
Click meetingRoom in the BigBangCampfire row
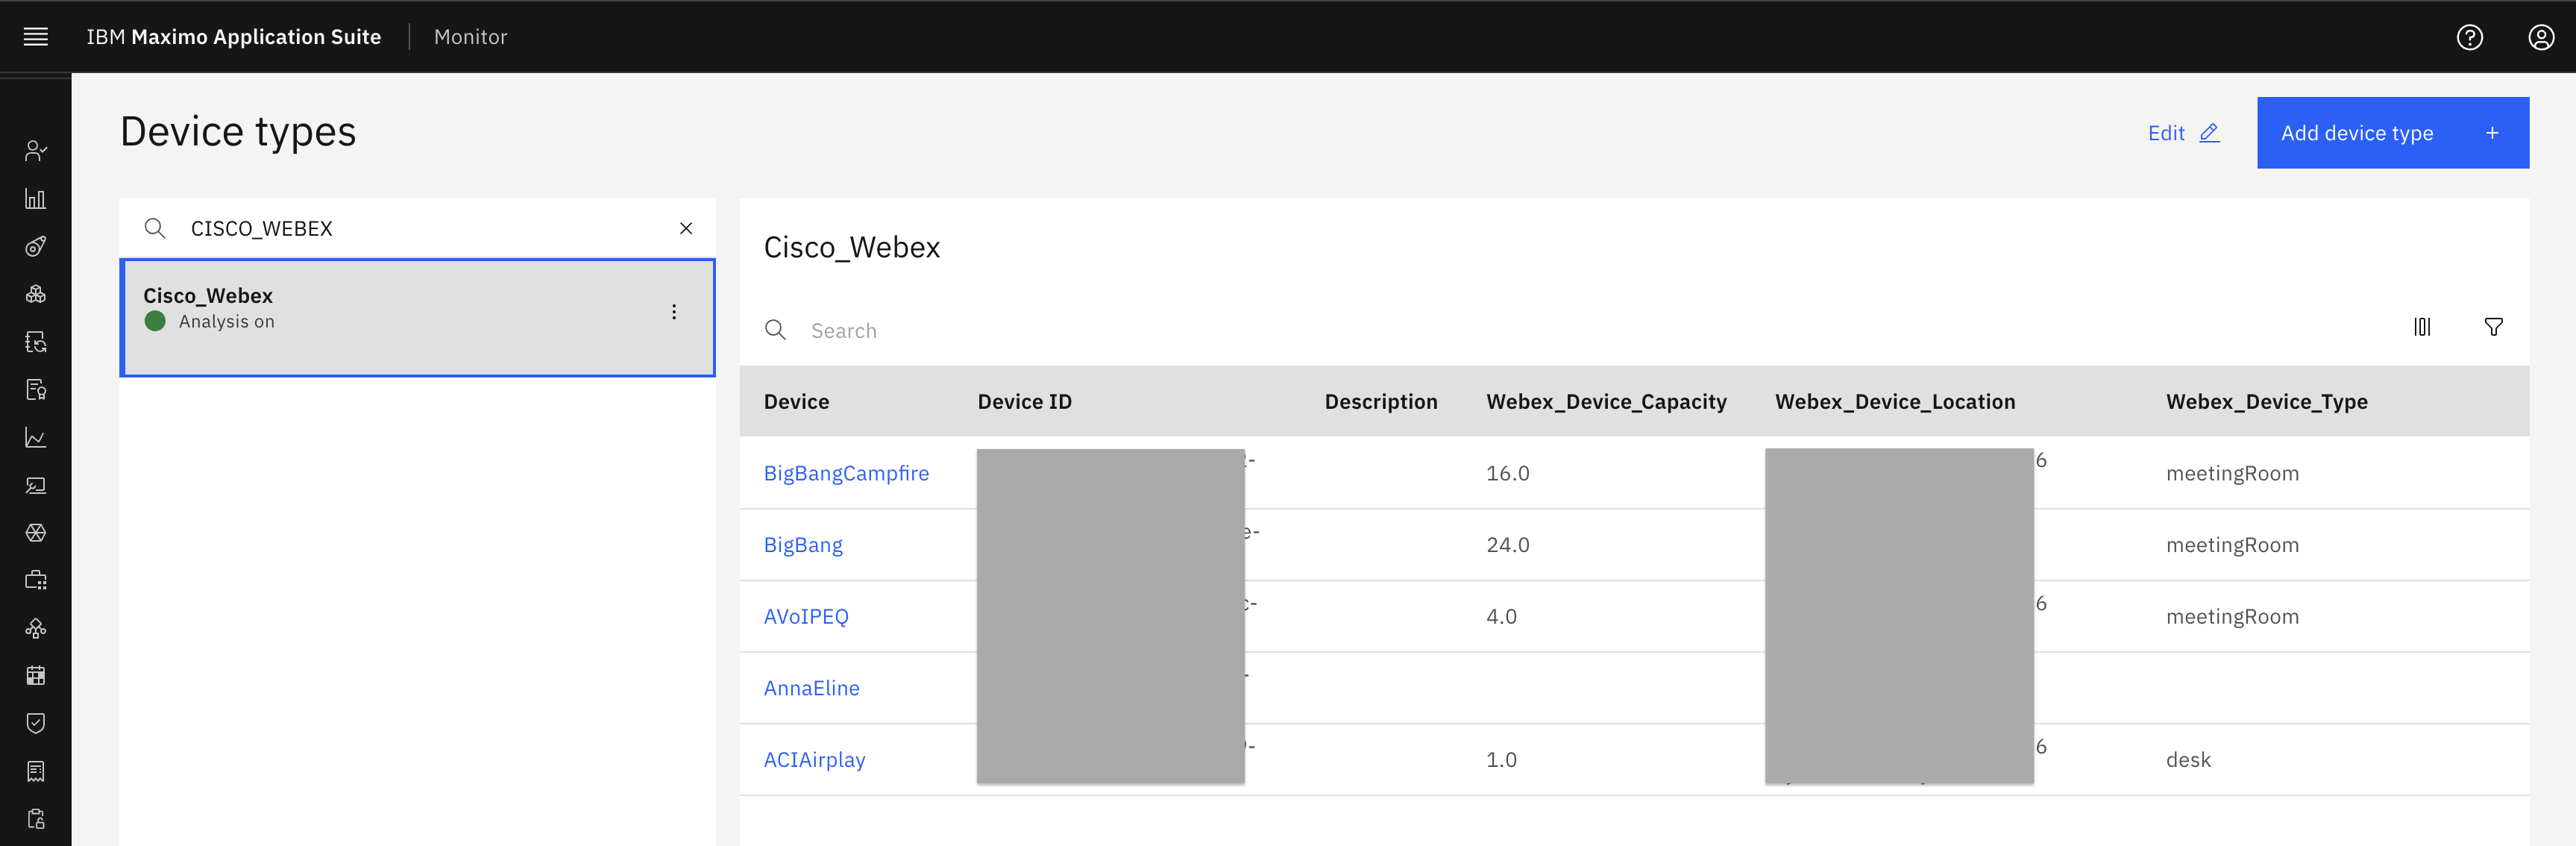point(2232,473)
